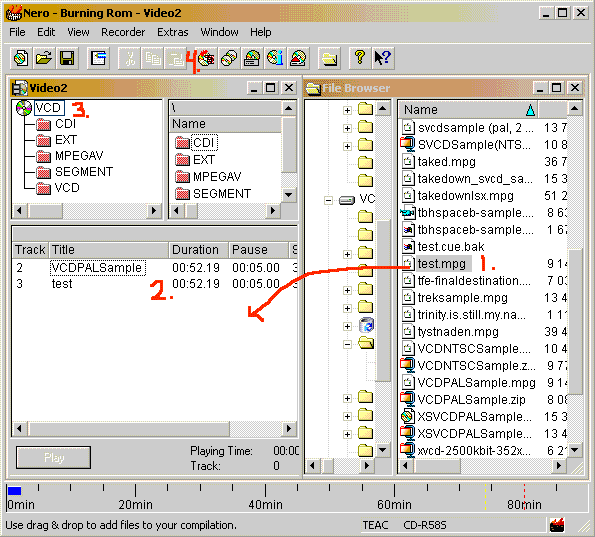Click the Pause column header
The image size is (595, 537).
point(258,250)
